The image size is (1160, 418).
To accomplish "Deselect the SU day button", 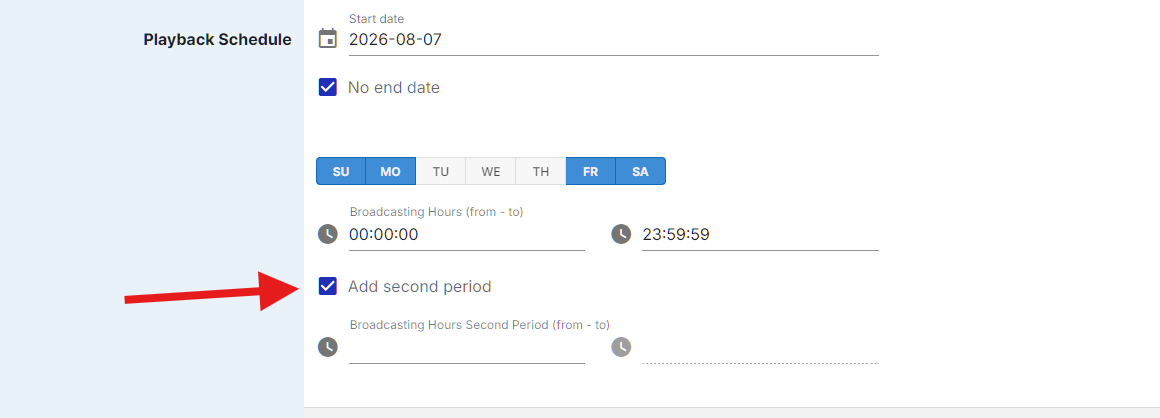I will point(341,171).
